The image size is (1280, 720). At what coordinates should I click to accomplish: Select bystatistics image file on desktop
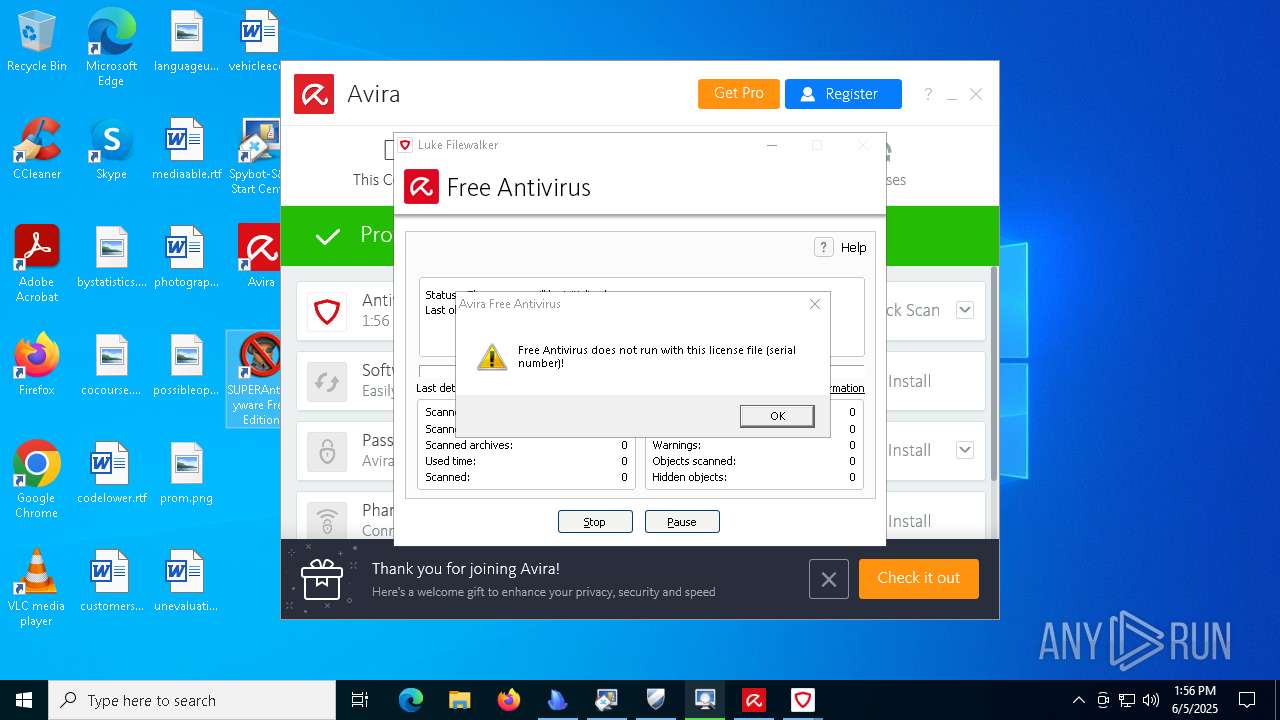[111, 257]
